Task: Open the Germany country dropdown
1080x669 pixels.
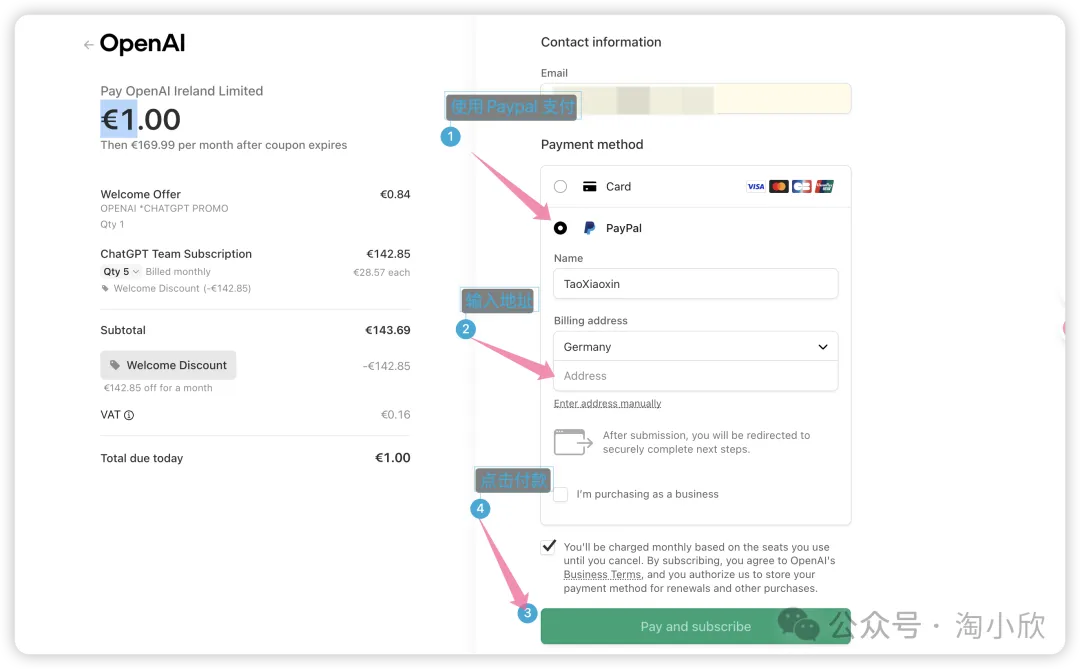Action: pos(696,347)
